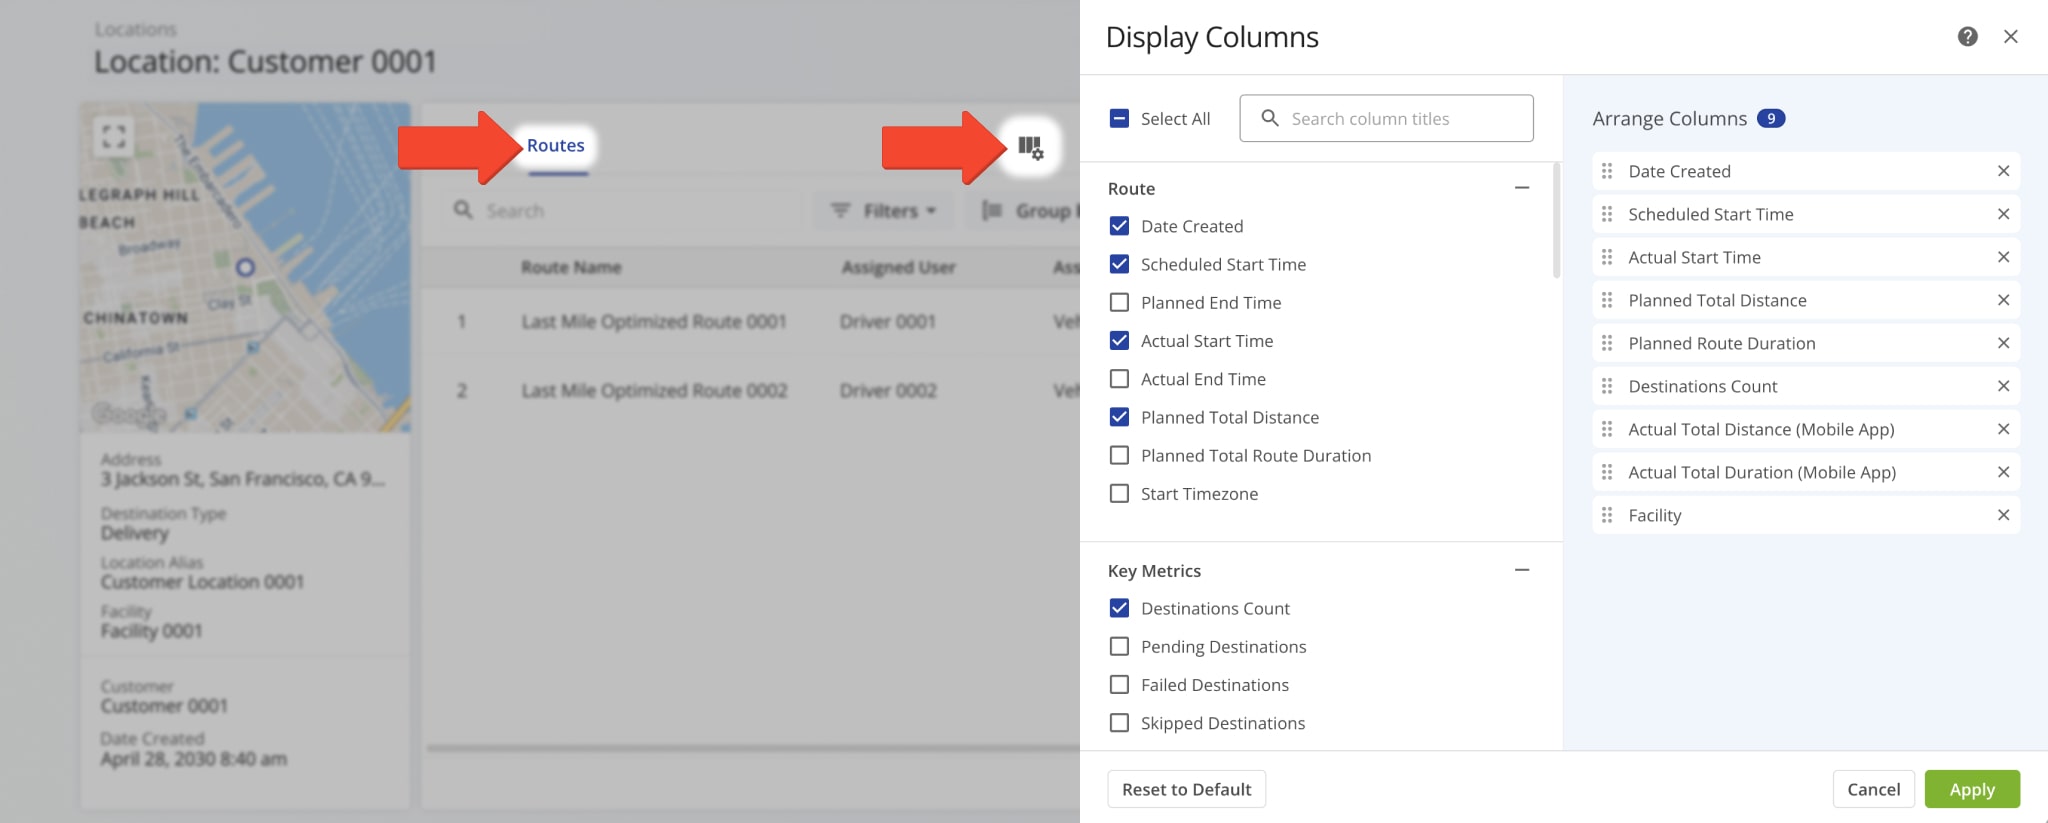
Task: Close the Display Columns panel
Action: pos(2010,37)
